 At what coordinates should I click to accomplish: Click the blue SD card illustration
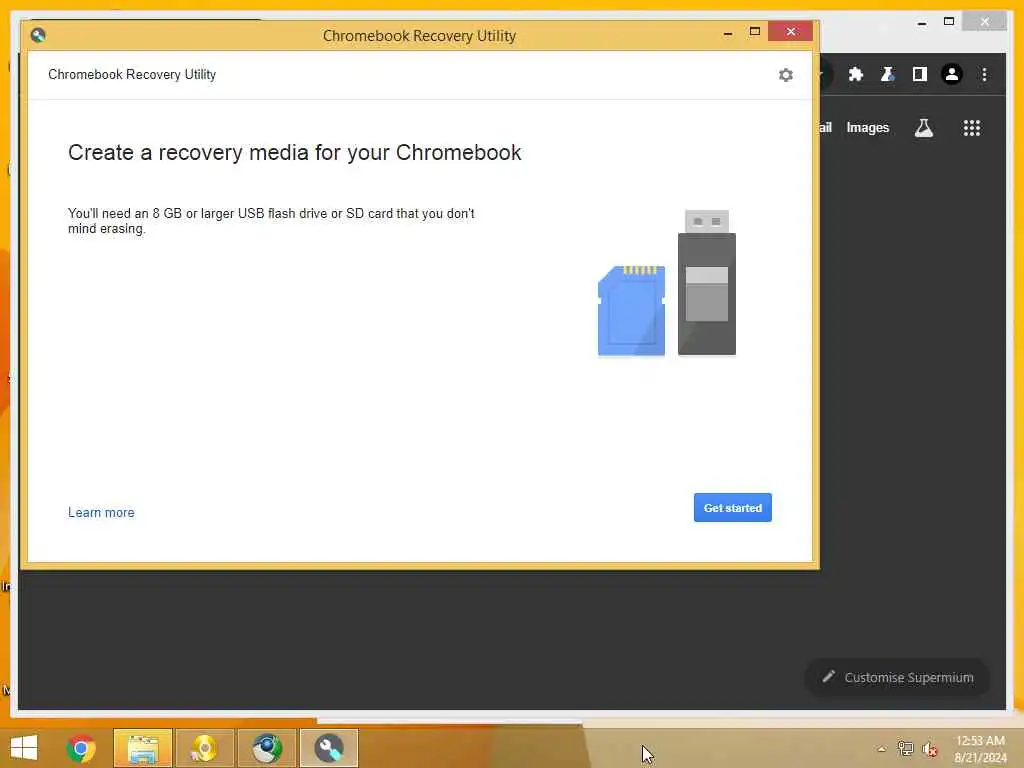tap(632, 311)
